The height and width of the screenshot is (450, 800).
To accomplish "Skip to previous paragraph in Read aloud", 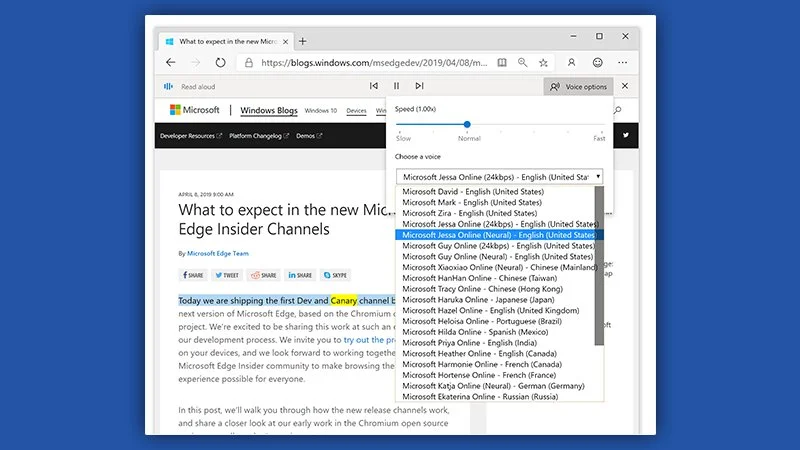I will coord(374,86).
